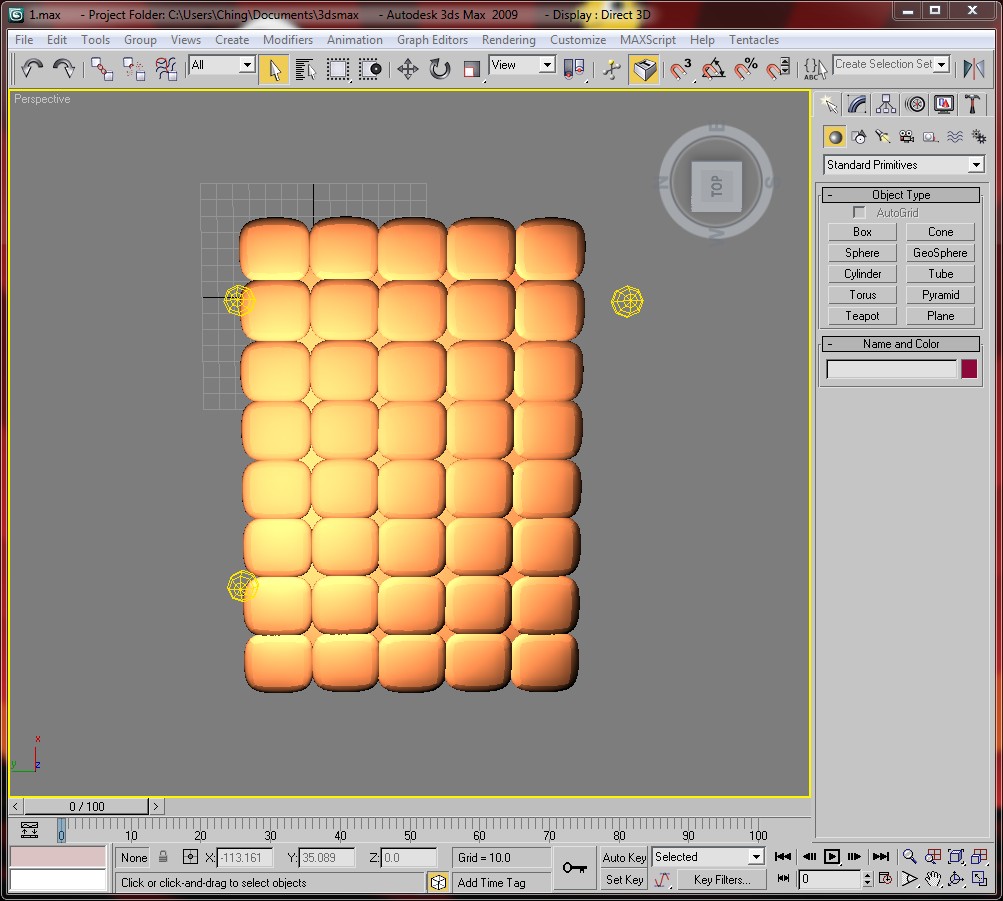The width and height of the screenshot is (1003, 901).
Task: Toggle 3D snaps on
Action: click(x=681, y=68)
